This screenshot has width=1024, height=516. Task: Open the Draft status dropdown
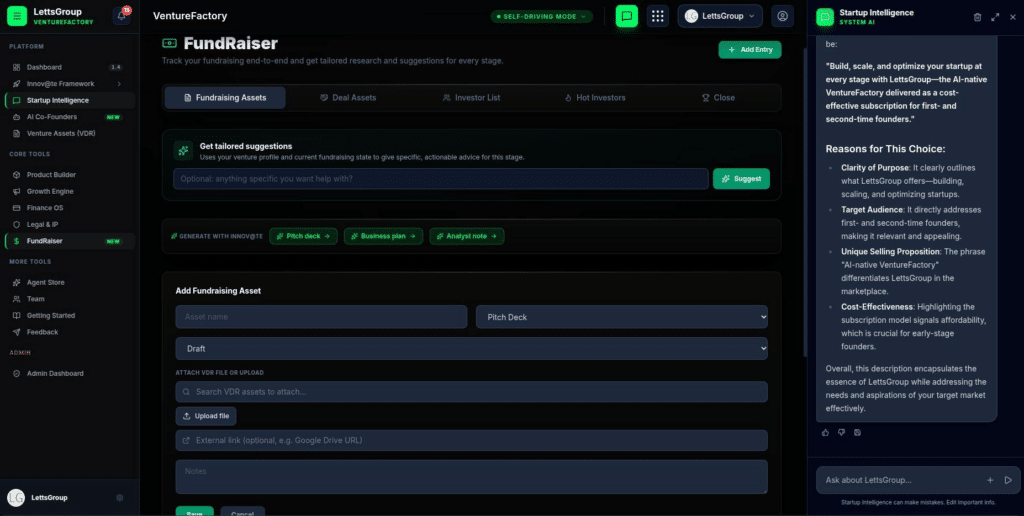pos(472,349)
